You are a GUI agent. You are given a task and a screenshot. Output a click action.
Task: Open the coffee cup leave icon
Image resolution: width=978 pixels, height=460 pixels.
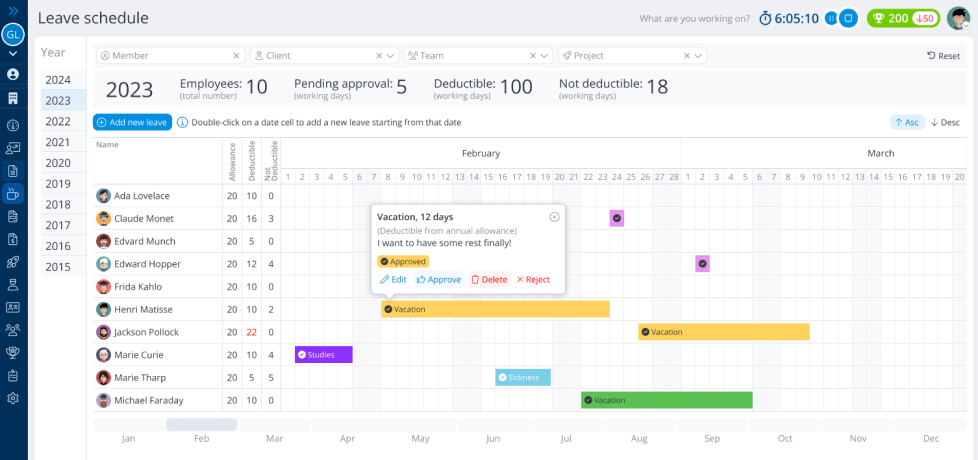[x=13, y=193]
